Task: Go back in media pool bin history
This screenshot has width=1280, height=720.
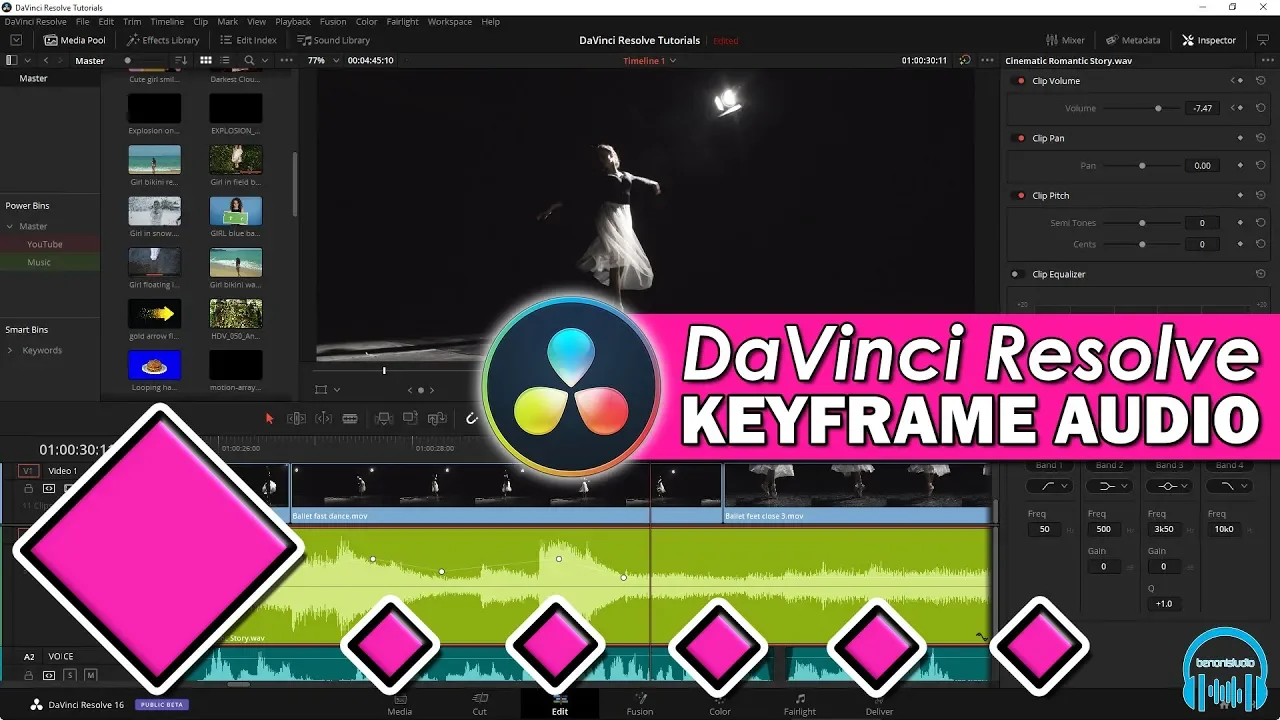Action: (45, 60)
